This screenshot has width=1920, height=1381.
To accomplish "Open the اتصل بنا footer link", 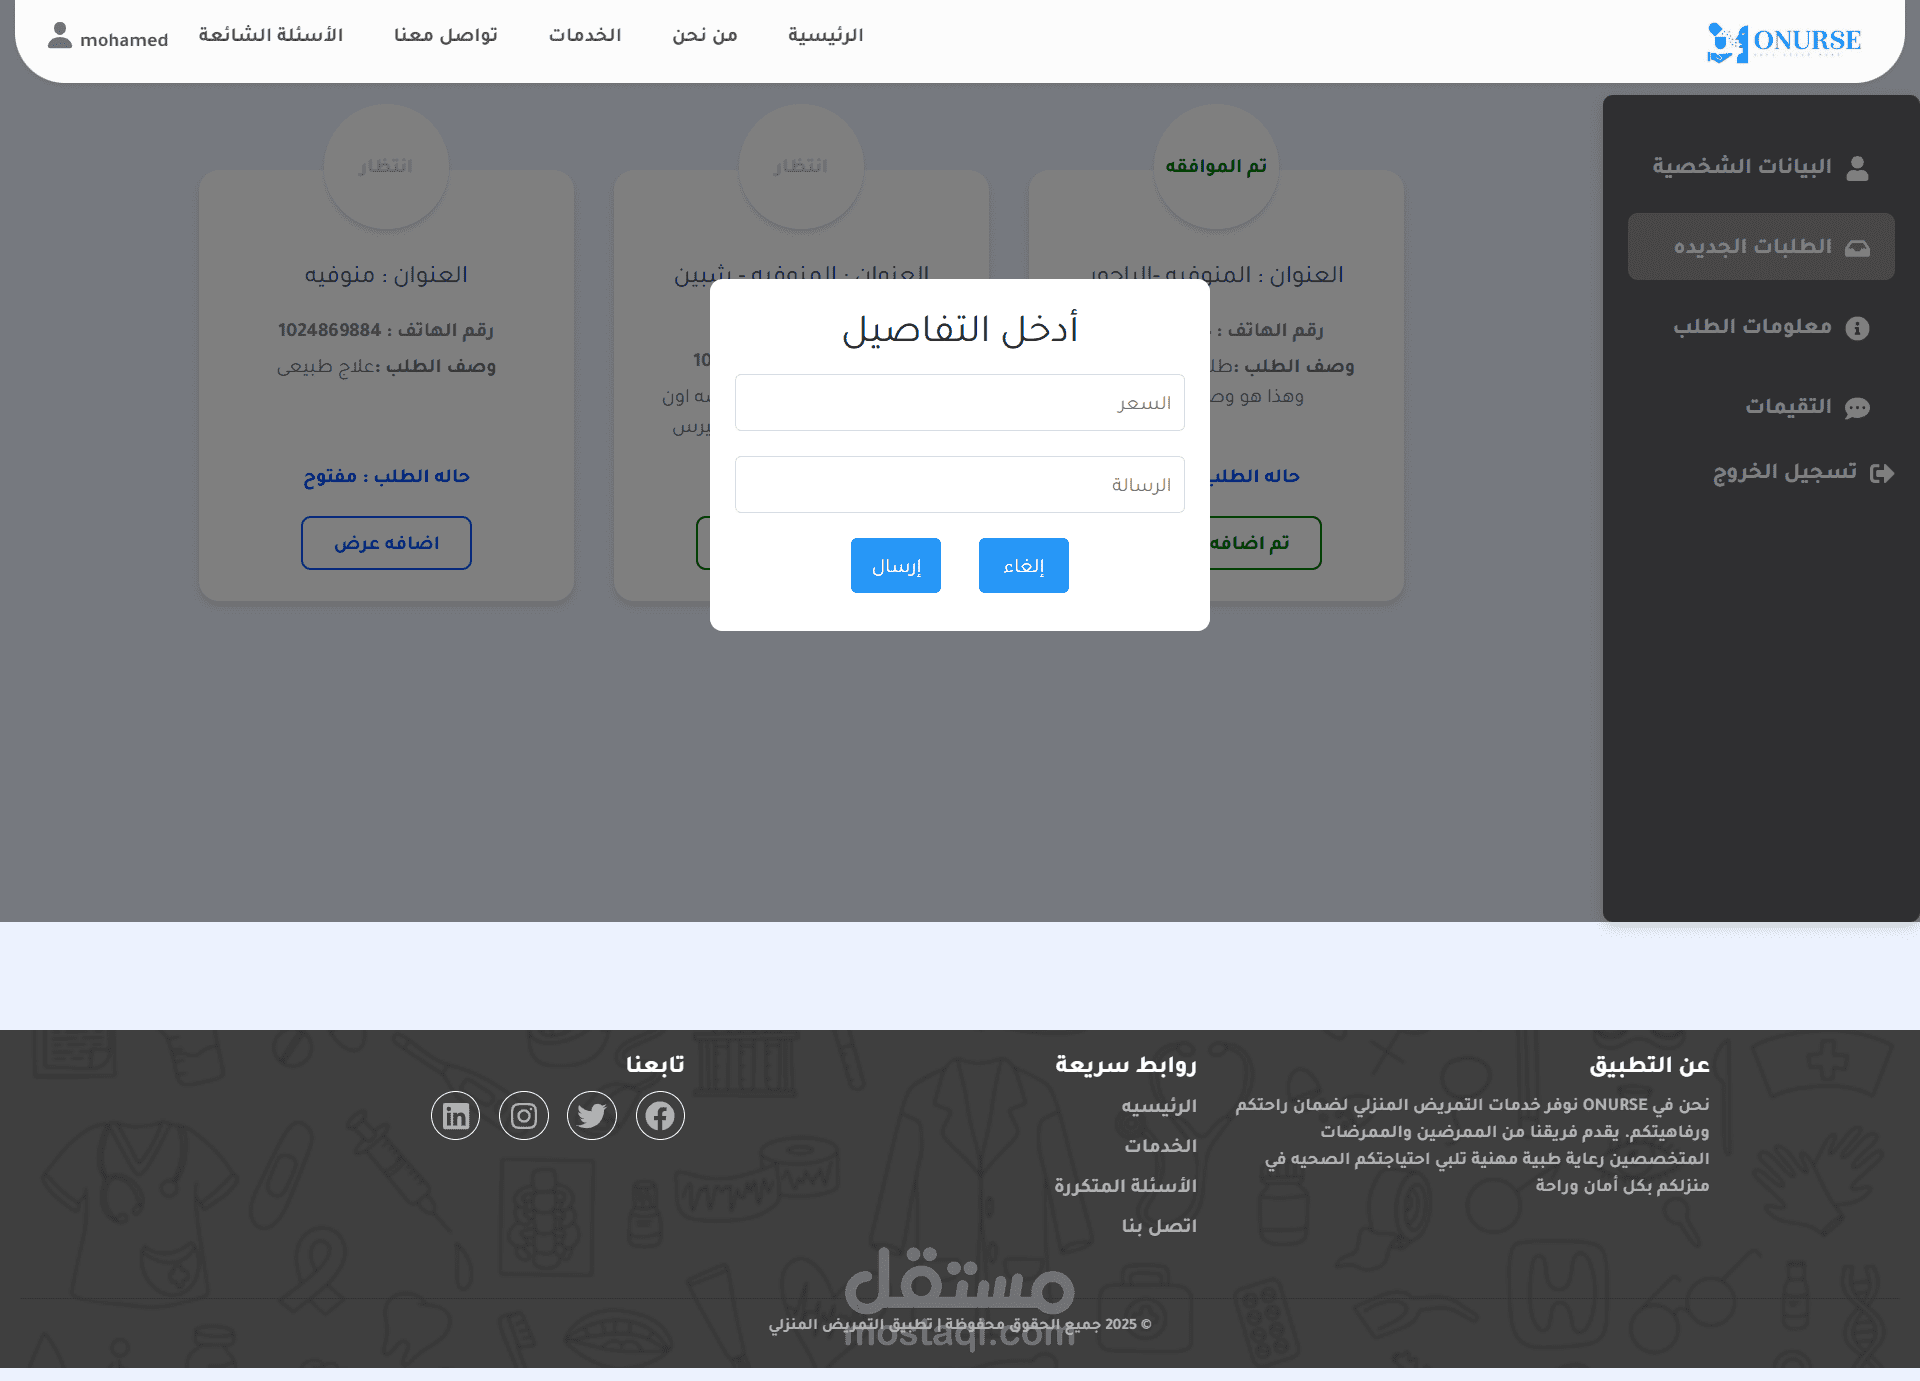I will click(x=1159, y=1226).
